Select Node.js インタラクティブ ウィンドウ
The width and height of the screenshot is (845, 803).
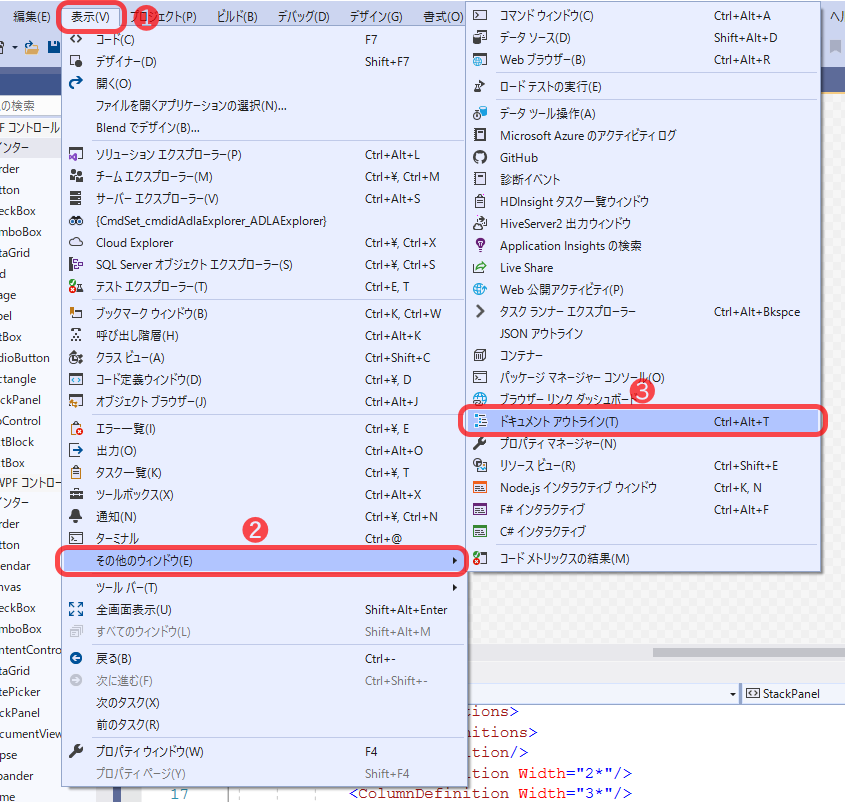(642, 487)
